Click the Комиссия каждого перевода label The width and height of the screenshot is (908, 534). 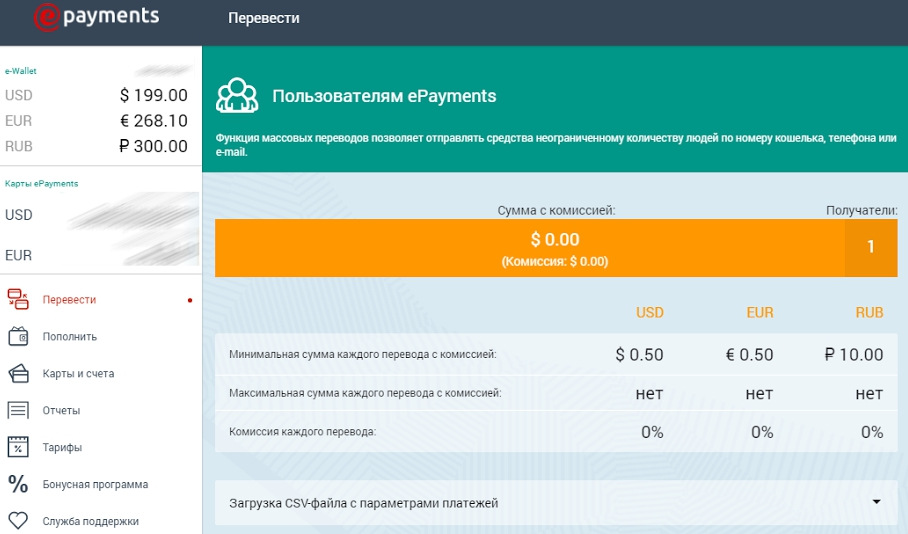pos(302,431)
